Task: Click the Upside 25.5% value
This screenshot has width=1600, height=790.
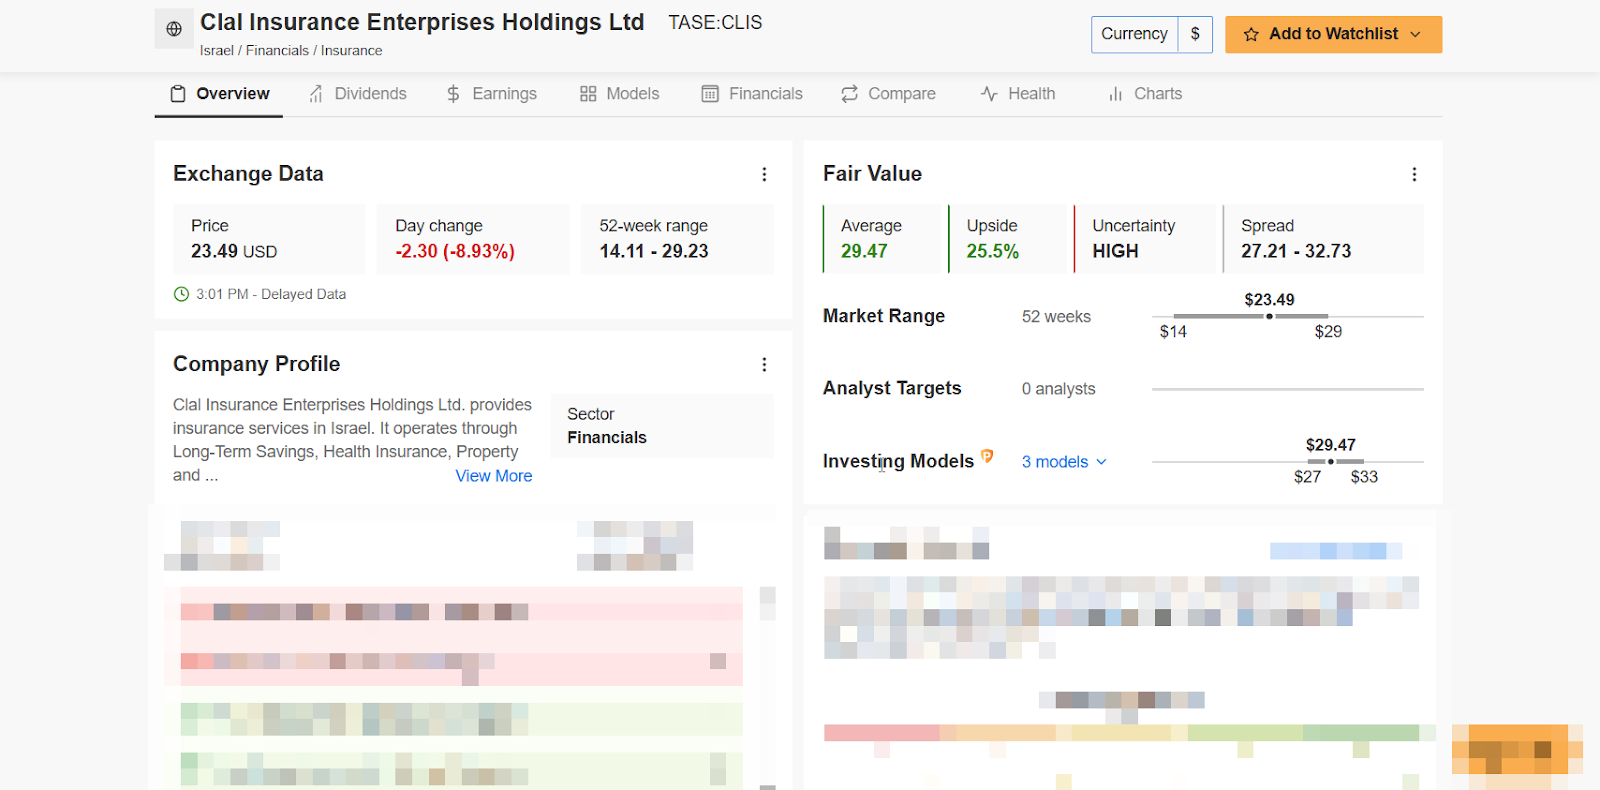Action: (992, 251)
